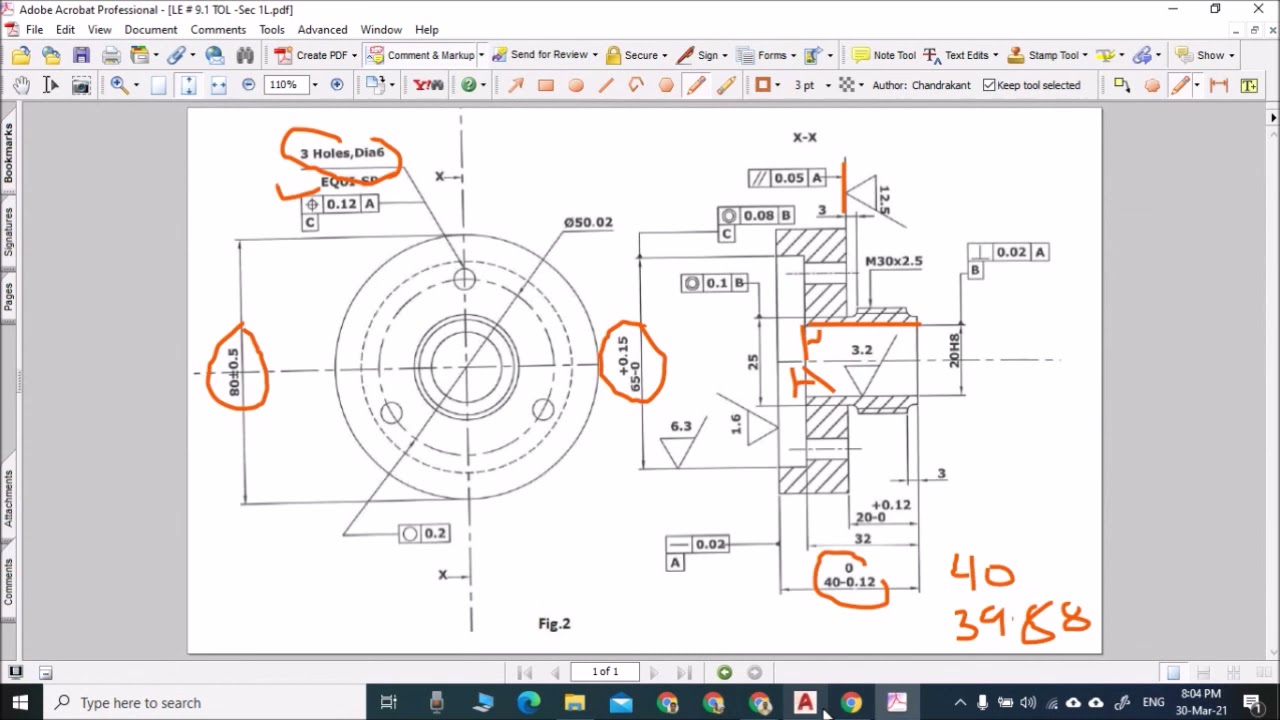The width and height of the screenshot is (1280, 720).
Task: Click the Text Edits button
Action: pos(957,55)
